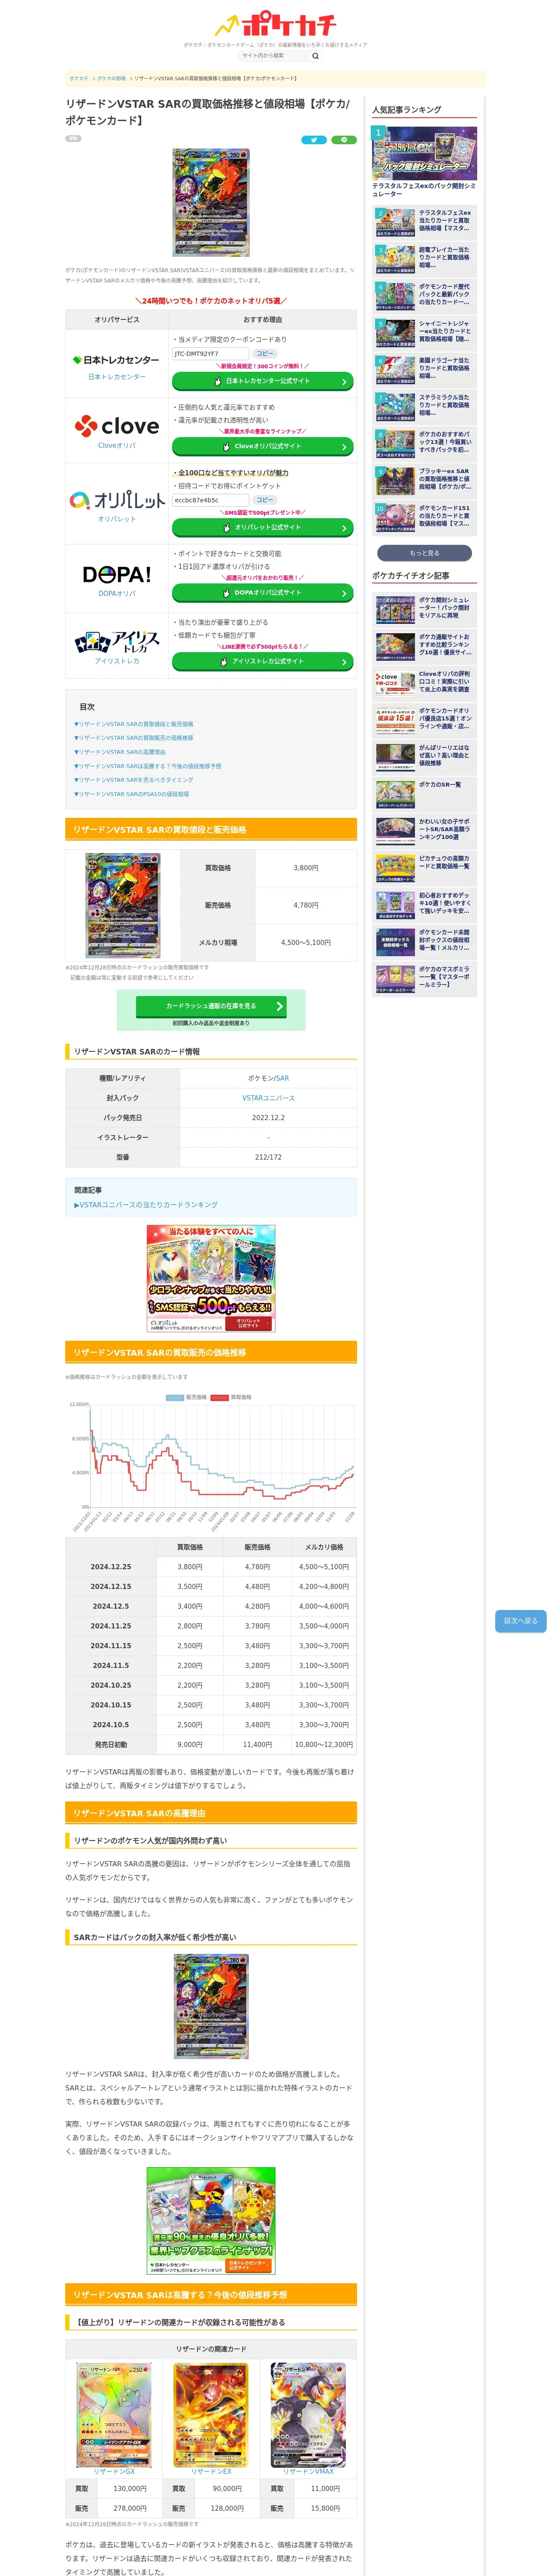The image size is (551, 2576).
Task: Jump to 今後の値段推移予想 contents entry
Action: click(148, 766)
